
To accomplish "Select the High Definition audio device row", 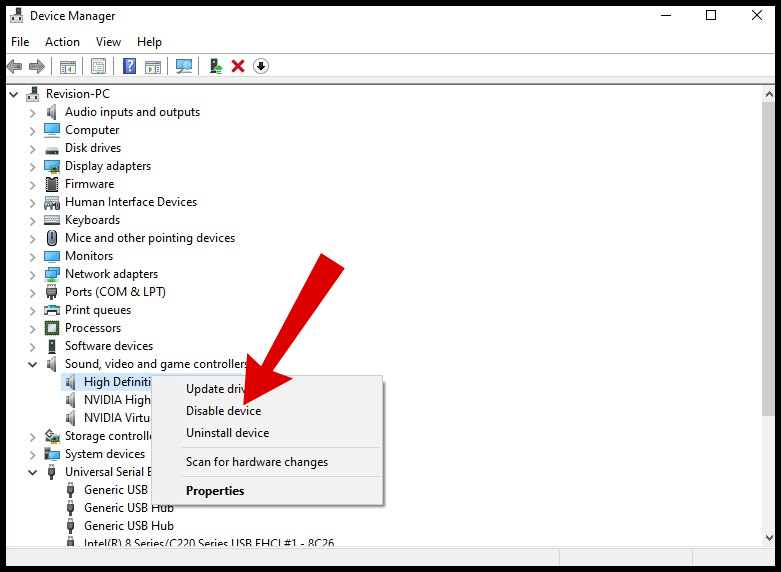I will [x=117, y=382].
